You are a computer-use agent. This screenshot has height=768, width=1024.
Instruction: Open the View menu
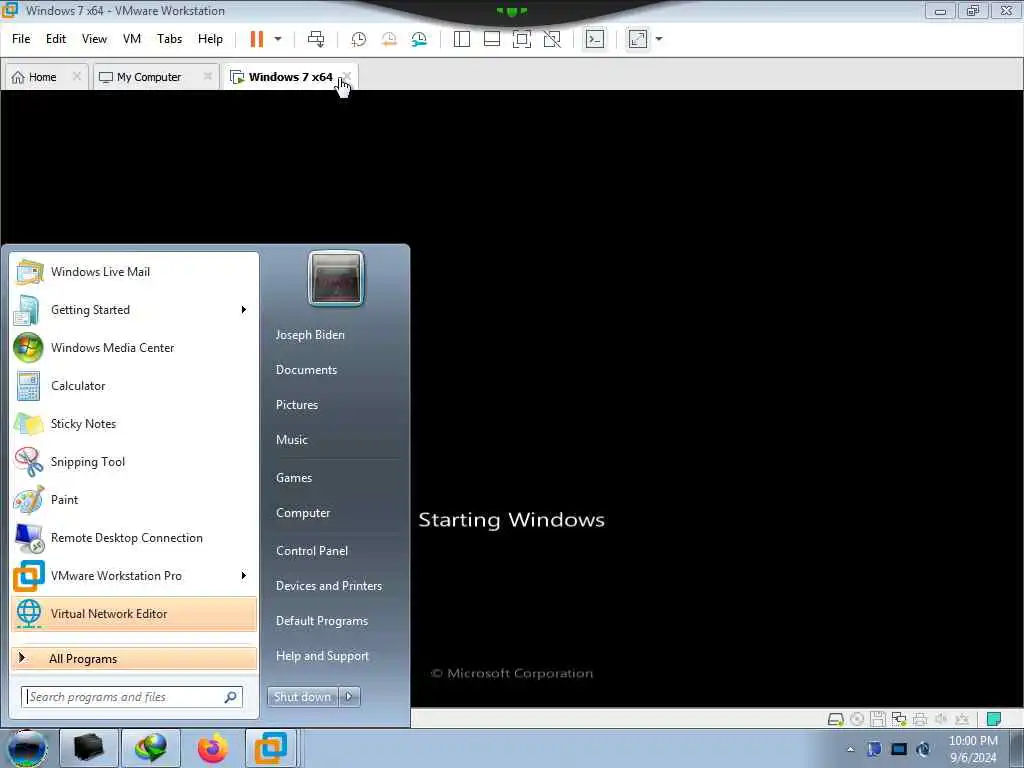point(94,39)
